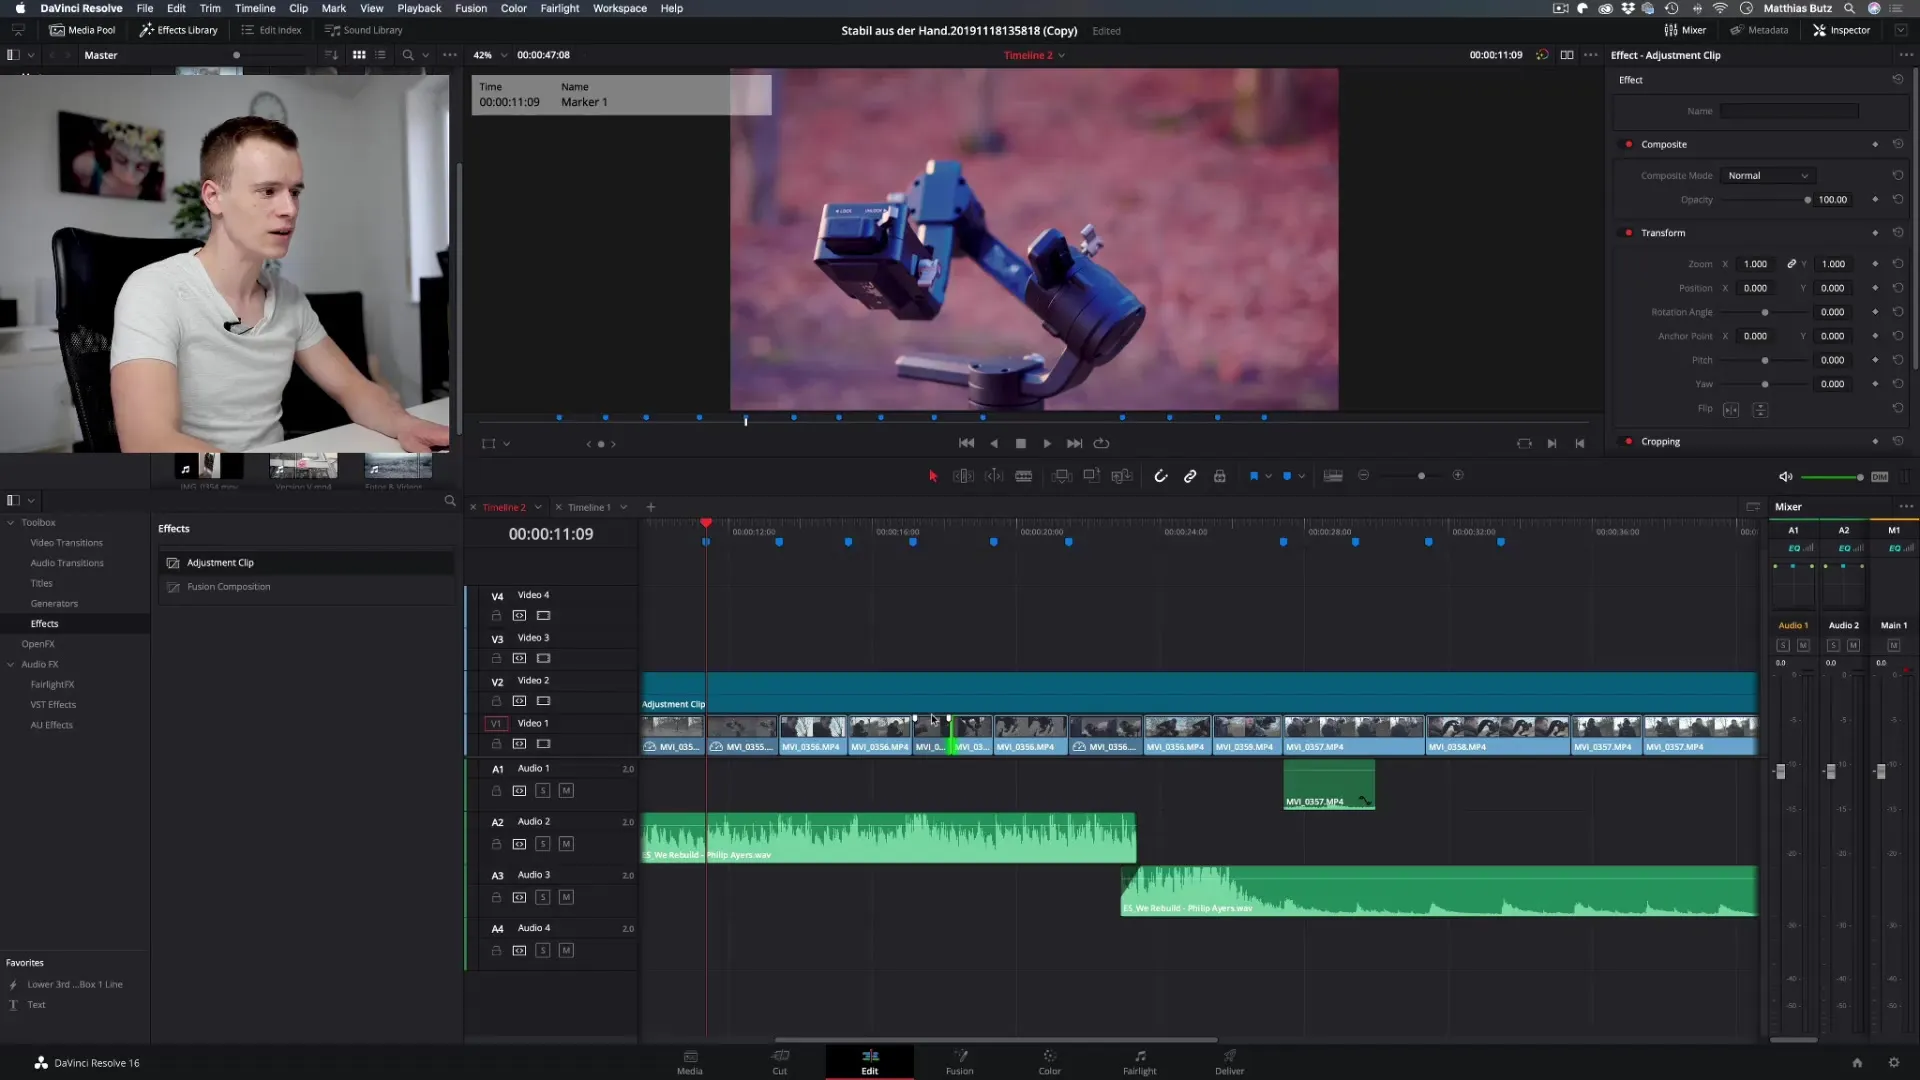Stop playback in the viewer
Screen dimensions: 1920x1080
tap(1021, 443)
